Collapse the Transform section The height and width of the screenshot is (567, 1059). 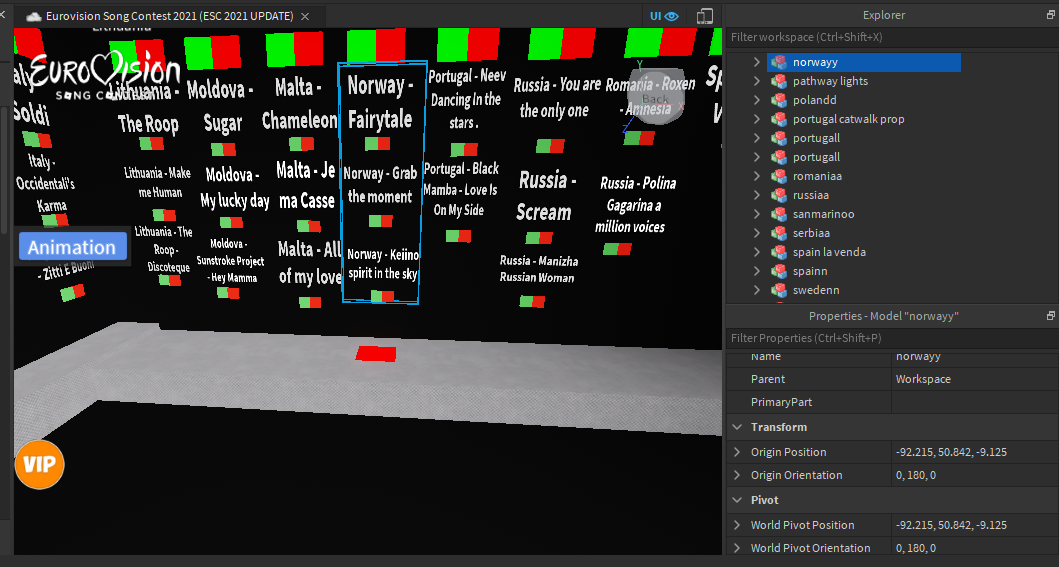[738, 427]
